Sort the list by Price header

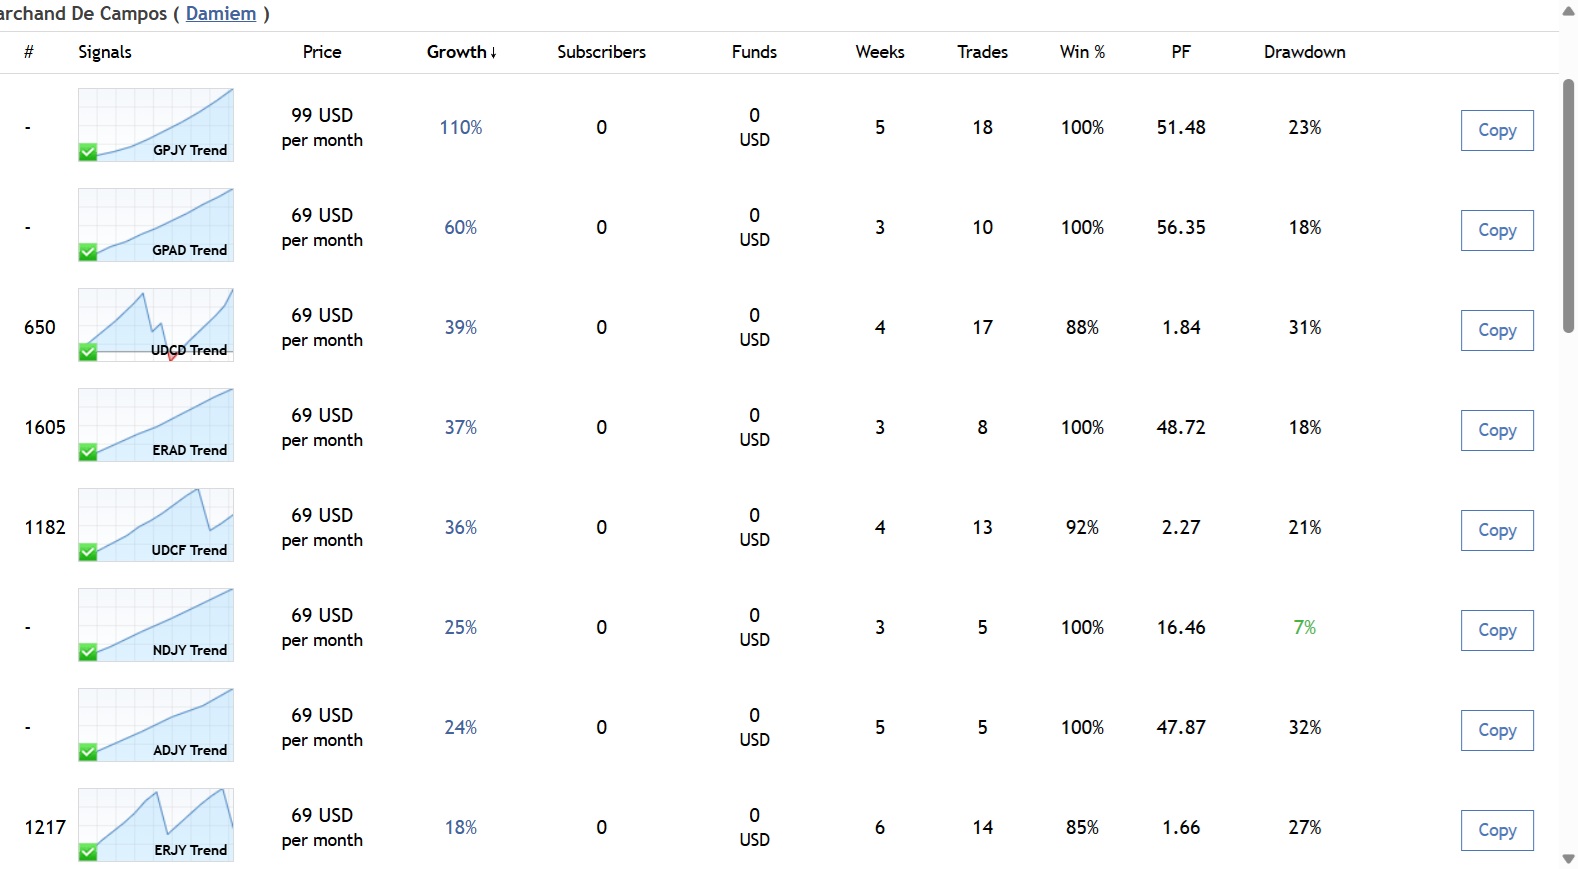322,52
